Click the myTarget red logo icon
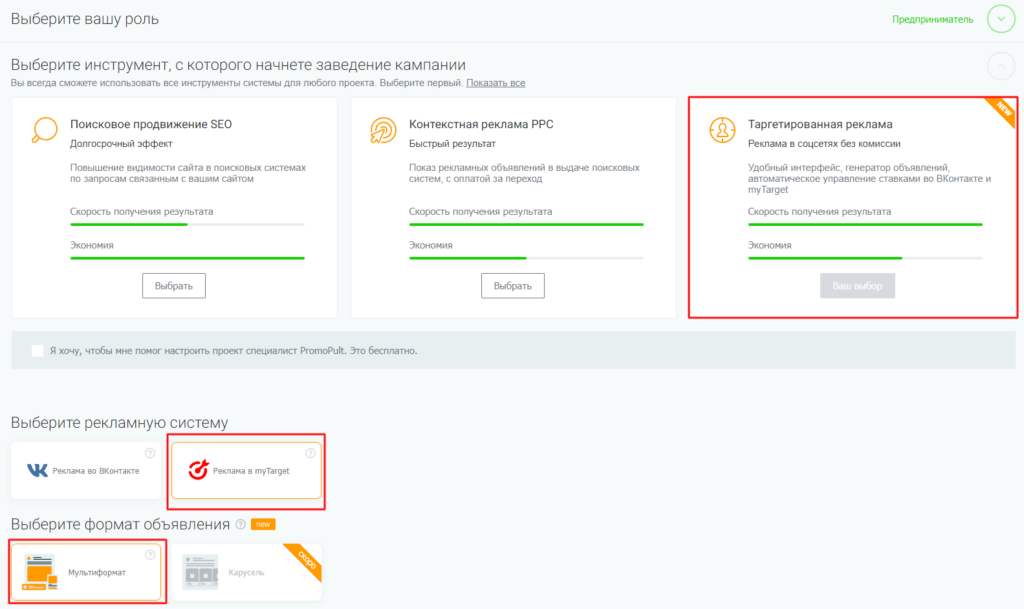 click(x=198, y=469)
